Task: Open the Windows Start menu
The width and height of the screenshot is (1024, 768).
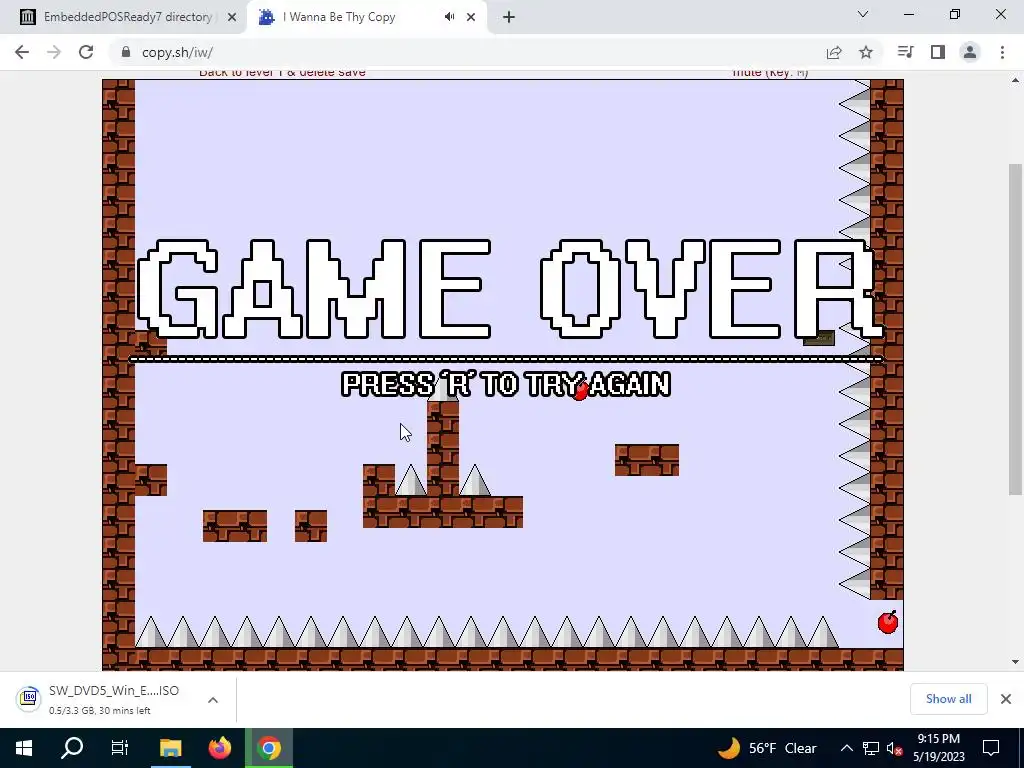Action: [24, 748]
